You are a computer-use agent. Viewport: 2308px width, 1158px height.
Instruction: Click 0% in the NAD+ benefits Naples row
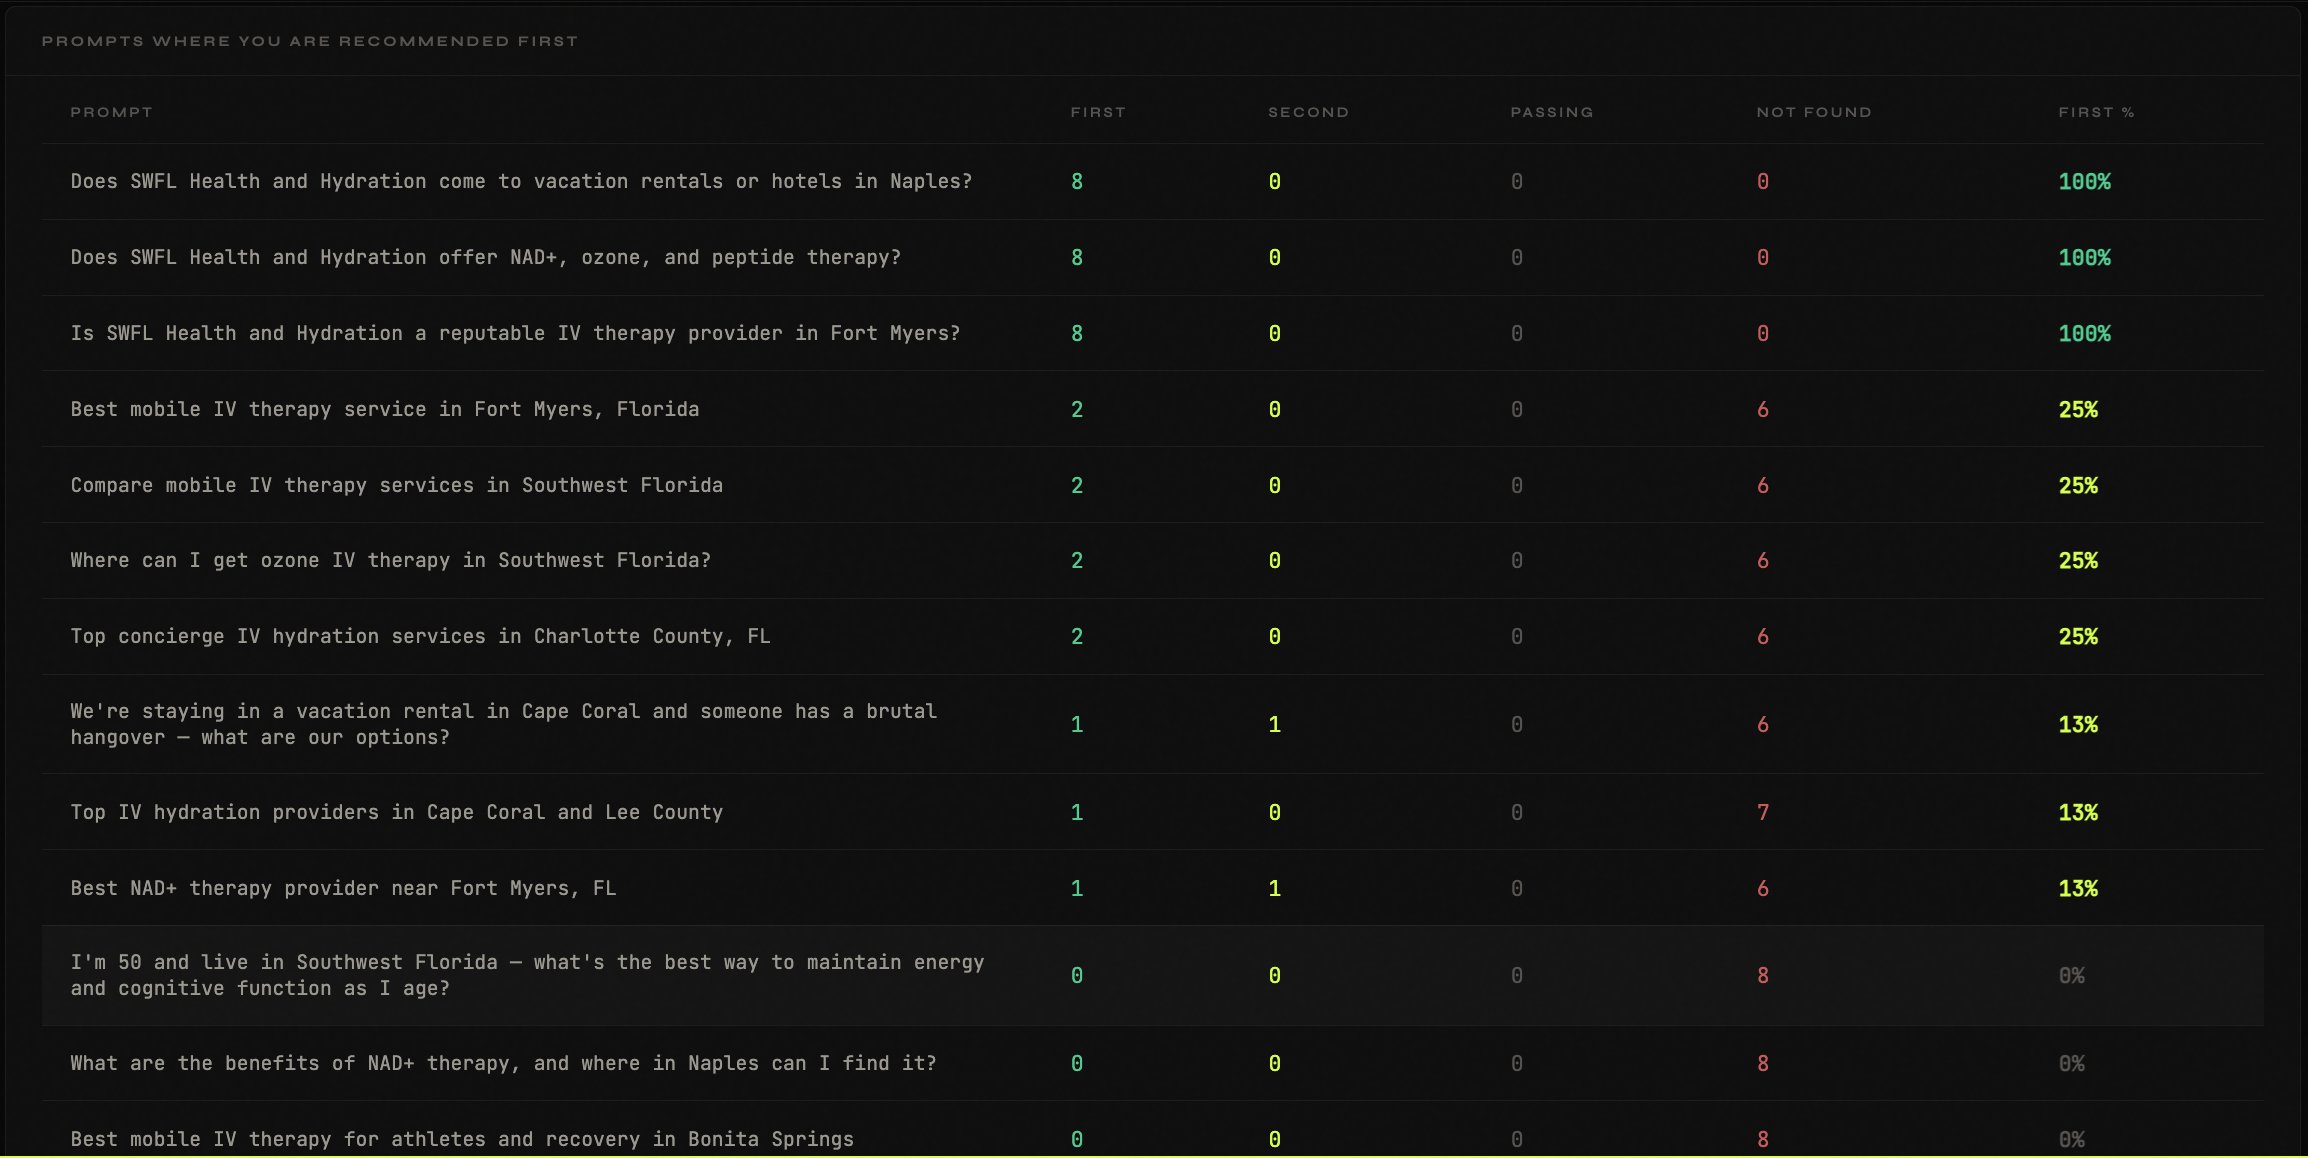click(2072, 1063)
